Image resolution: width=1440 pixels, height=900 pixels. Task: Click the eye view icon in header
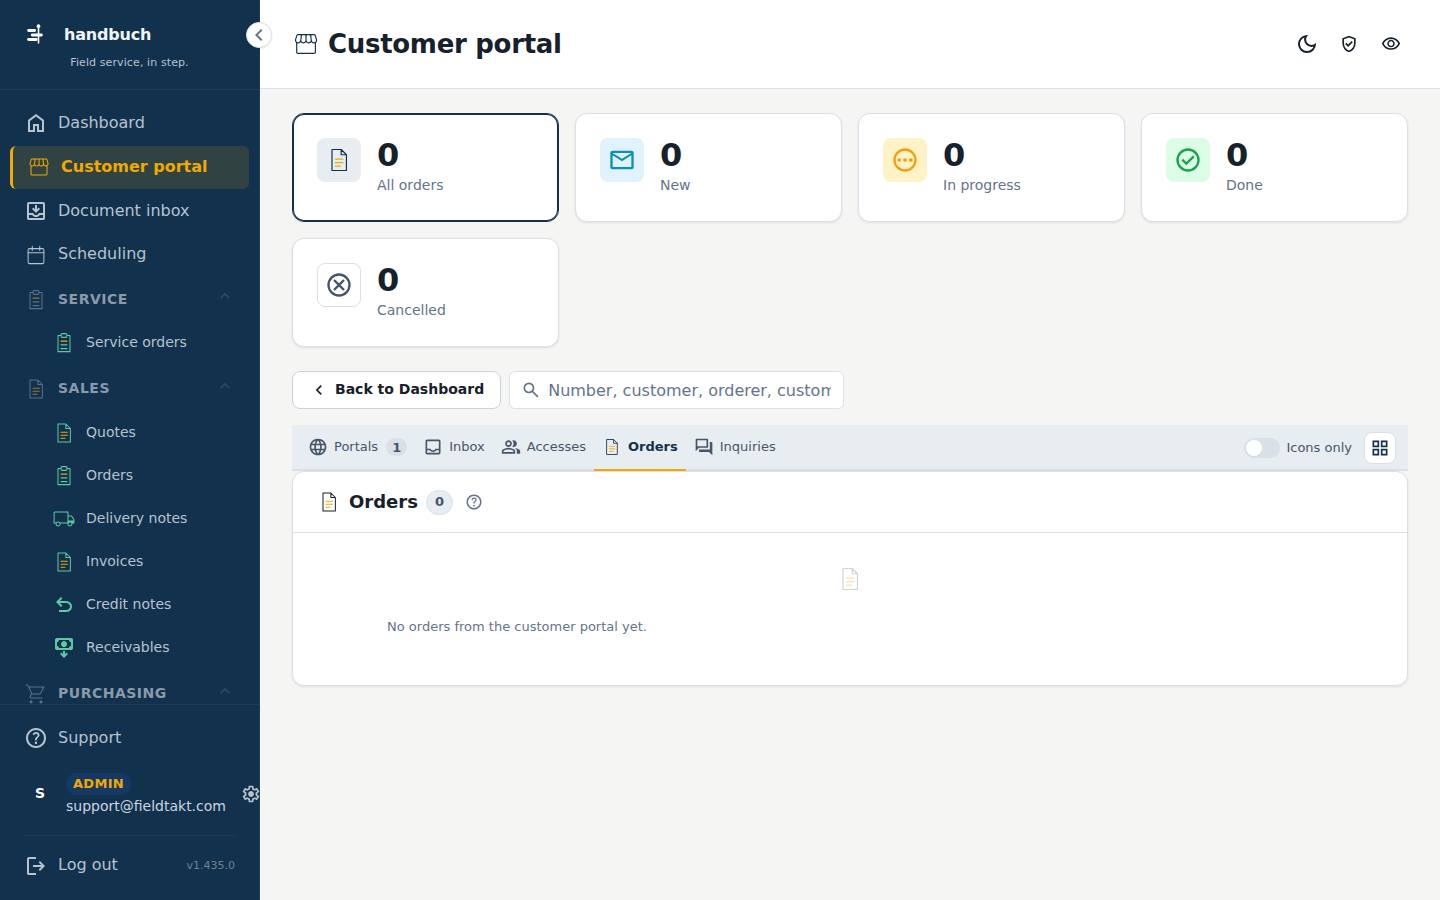click(x=1391, y=44)
